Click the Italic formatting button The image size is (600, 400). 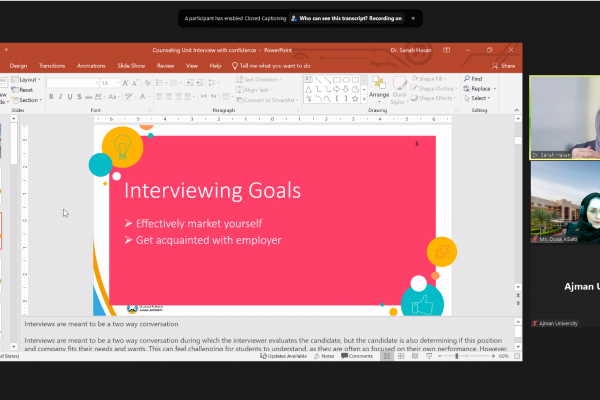pyautogui.click(x=61, y=97)
